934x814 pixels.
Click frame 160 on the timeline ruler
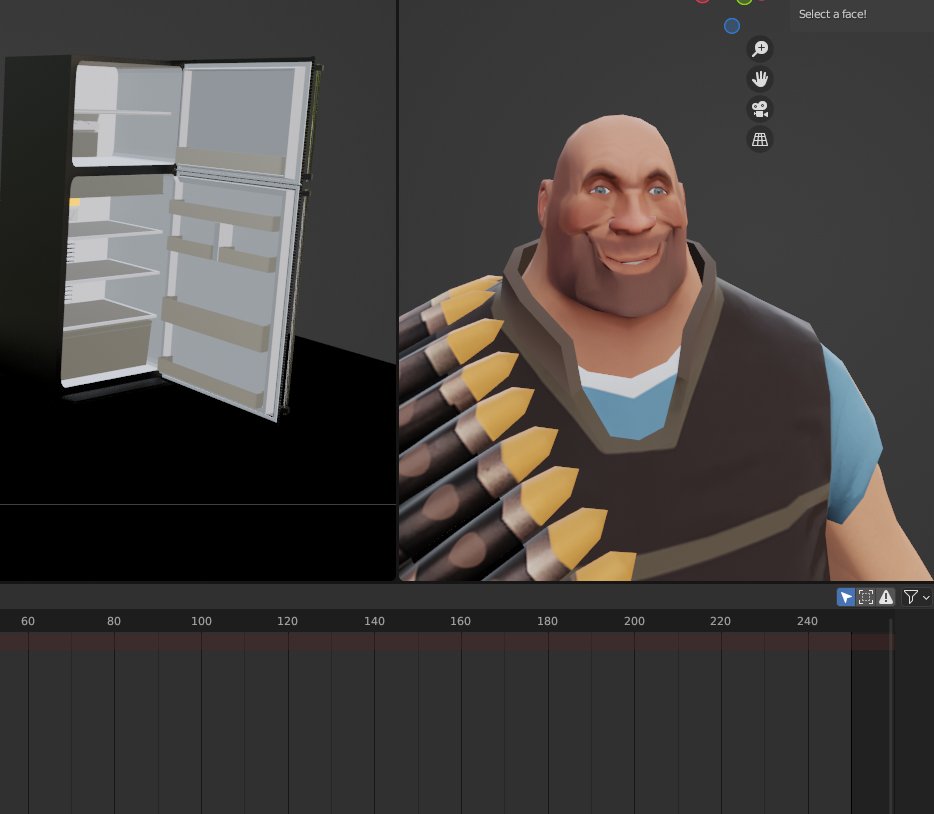pos(459,622)
